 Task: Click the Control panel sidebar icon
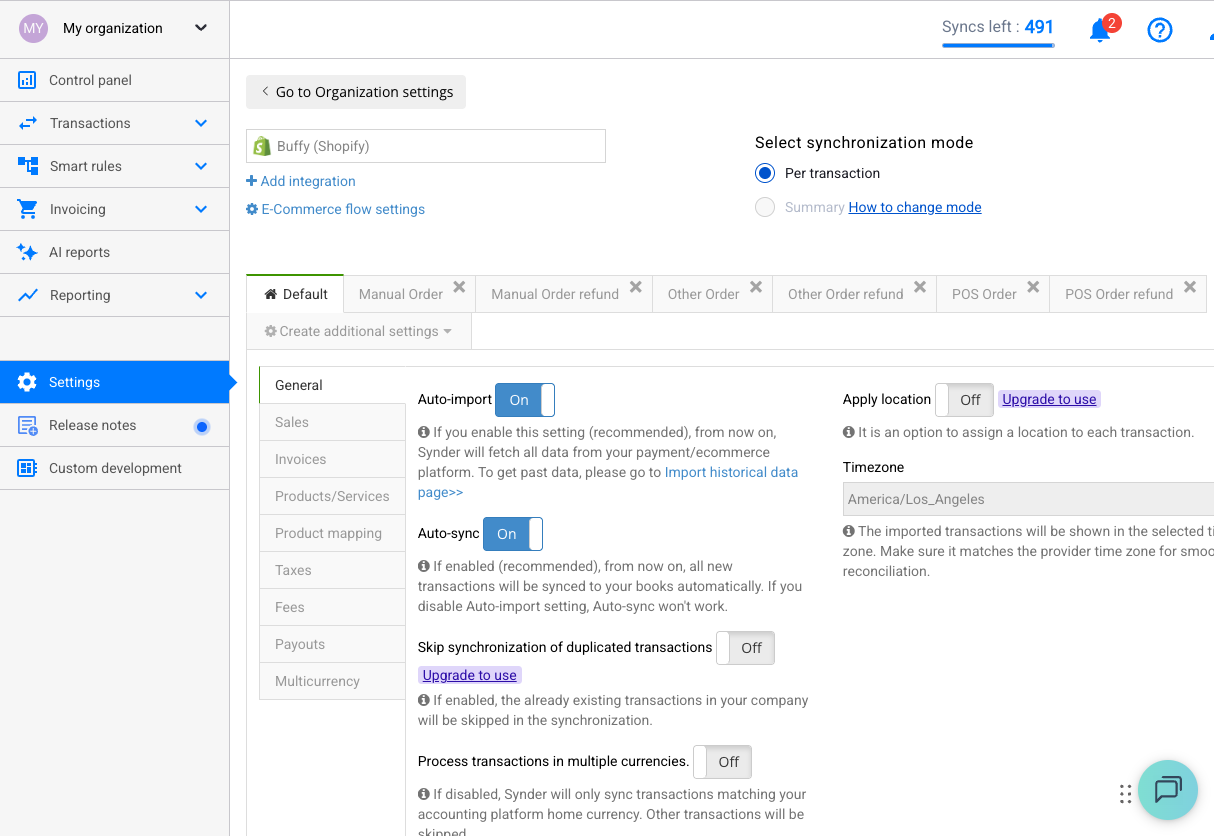[x=27, y=80]
